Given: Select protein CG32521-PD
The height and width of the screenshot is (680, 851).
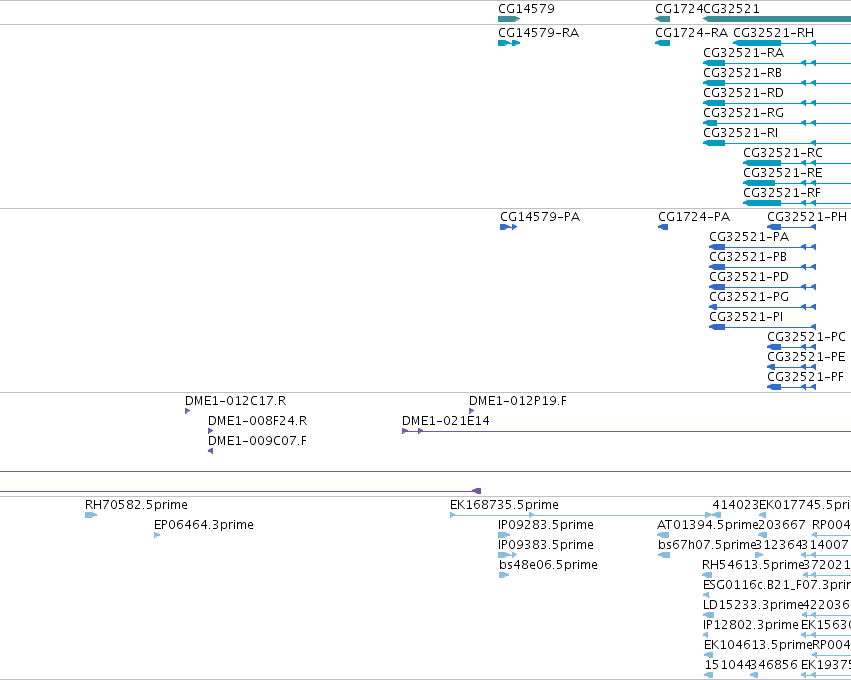Looking at the screenshot, I should pos(749,277).
